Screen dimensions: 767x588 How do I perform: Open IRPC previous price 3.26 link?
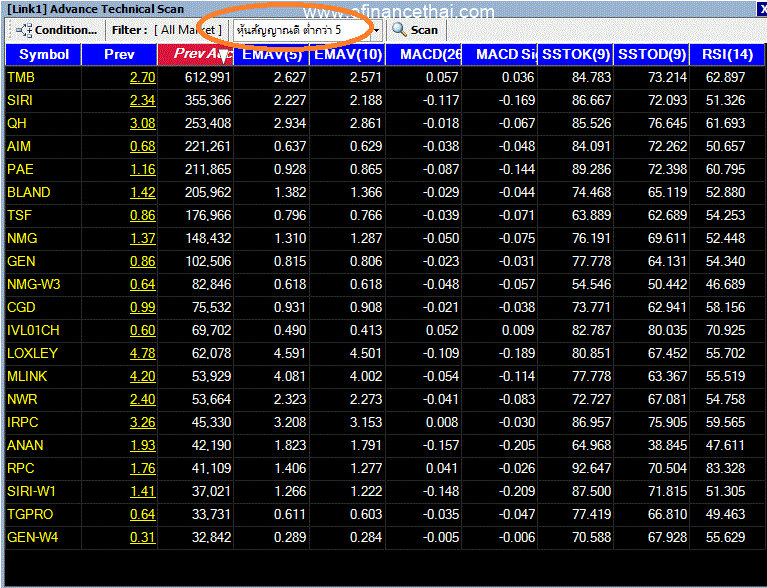142,422
